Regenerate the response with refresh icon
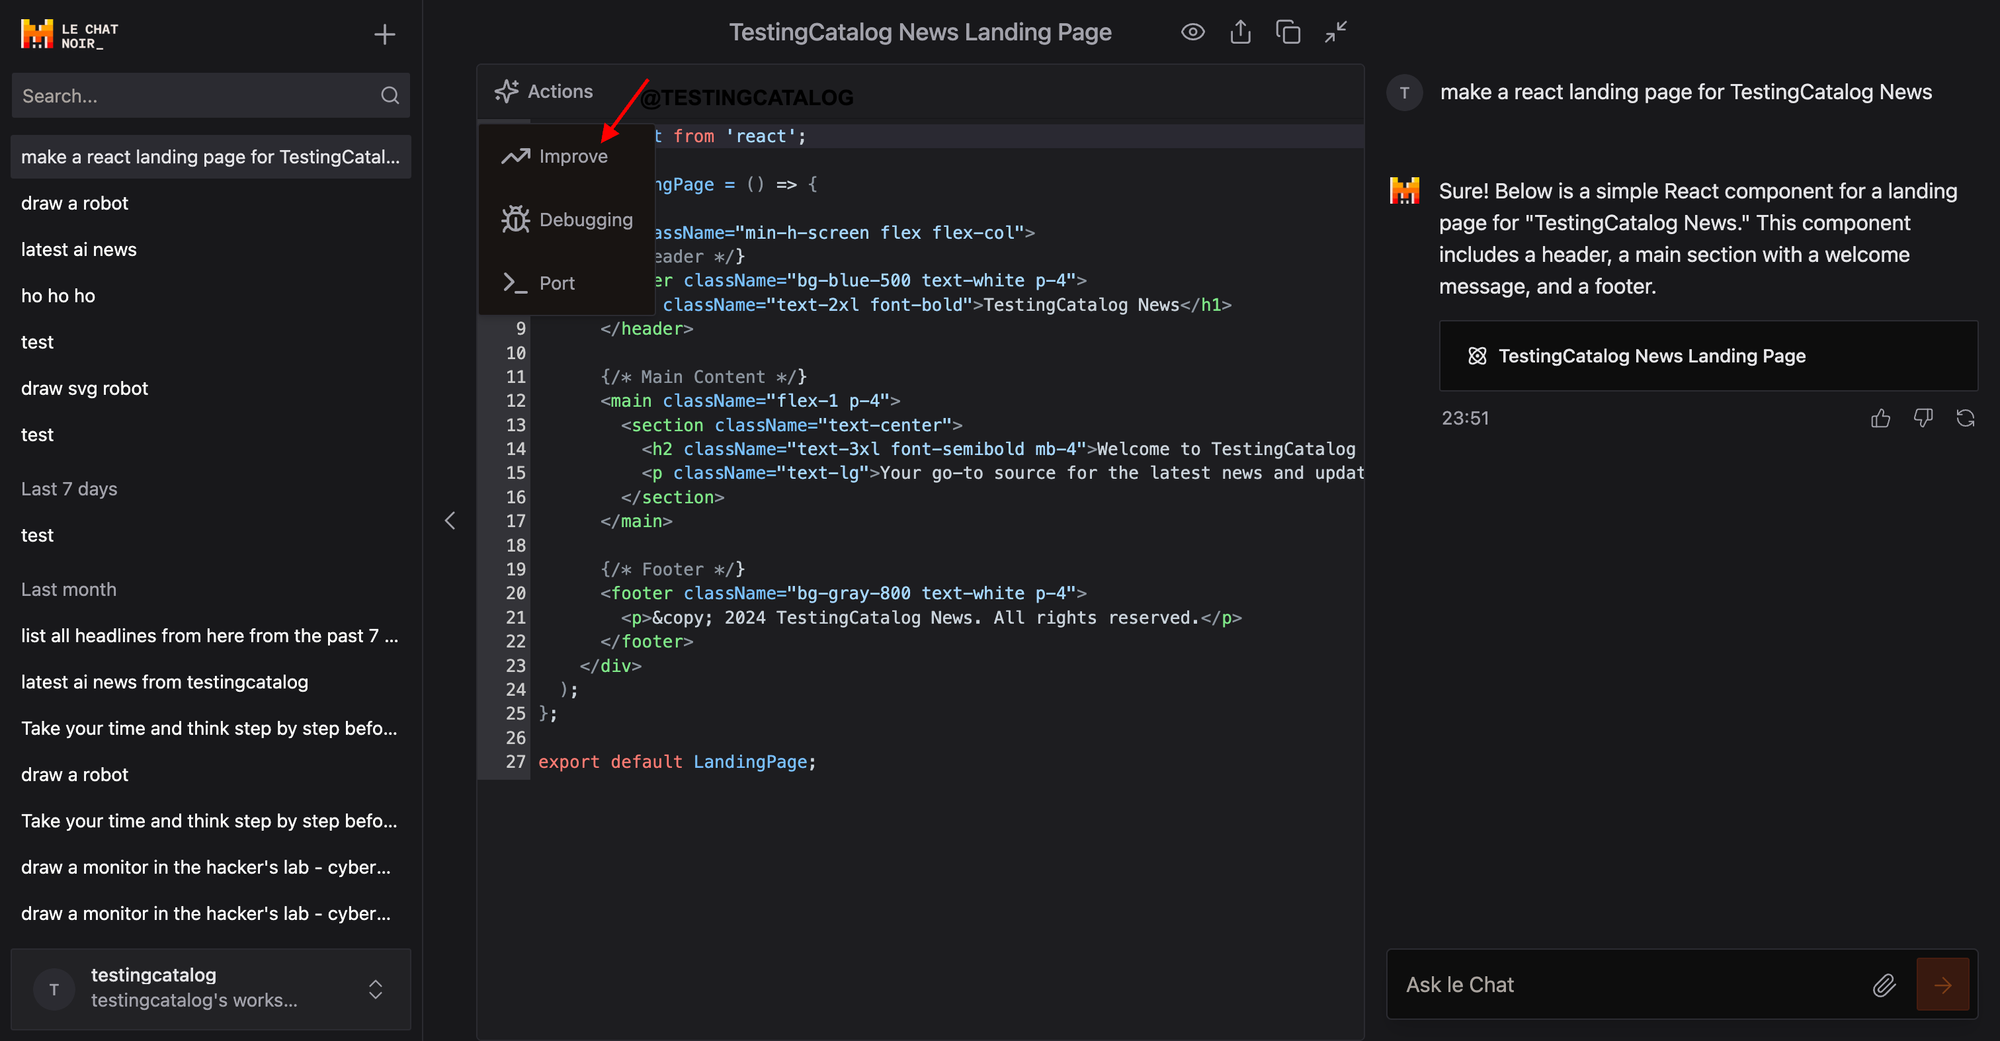2000x1041 pixels. tap(1965, 418)
